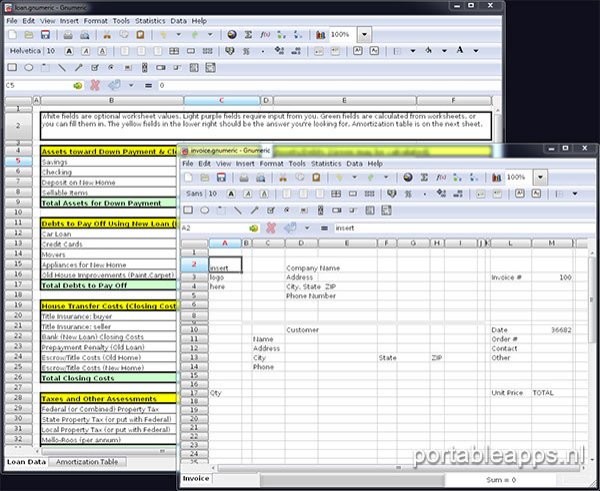This screenshot has height=491, width=600.
Task: Open zoom dropdown in invoice window toolbar
Action: 541,177
